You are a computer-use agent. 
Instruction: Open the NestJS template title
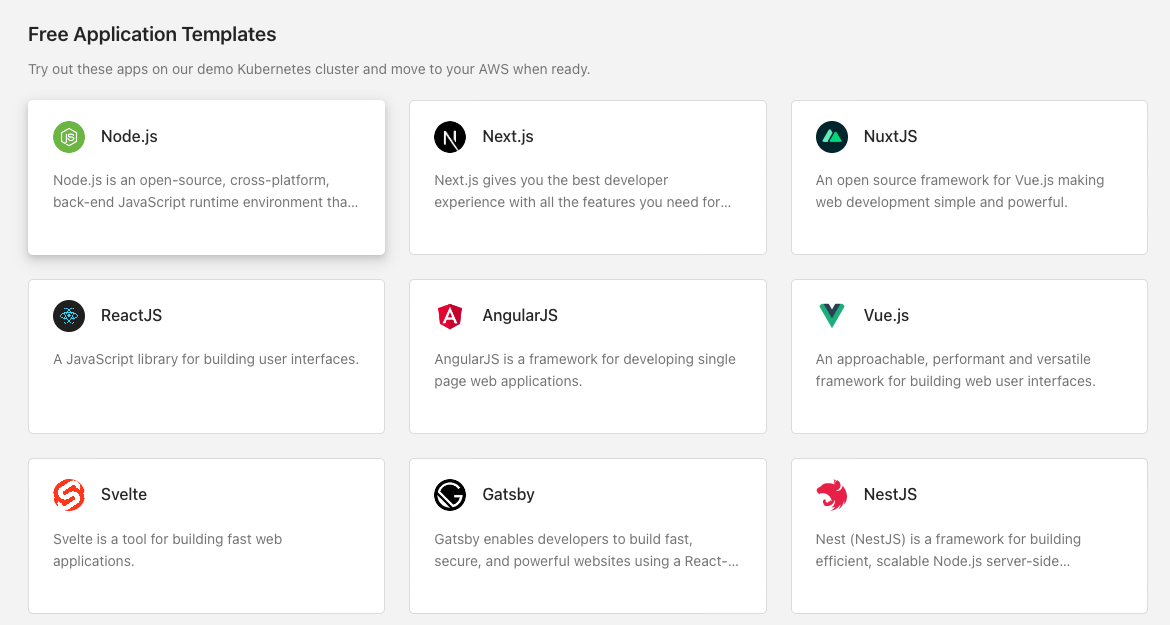[890, 494]
